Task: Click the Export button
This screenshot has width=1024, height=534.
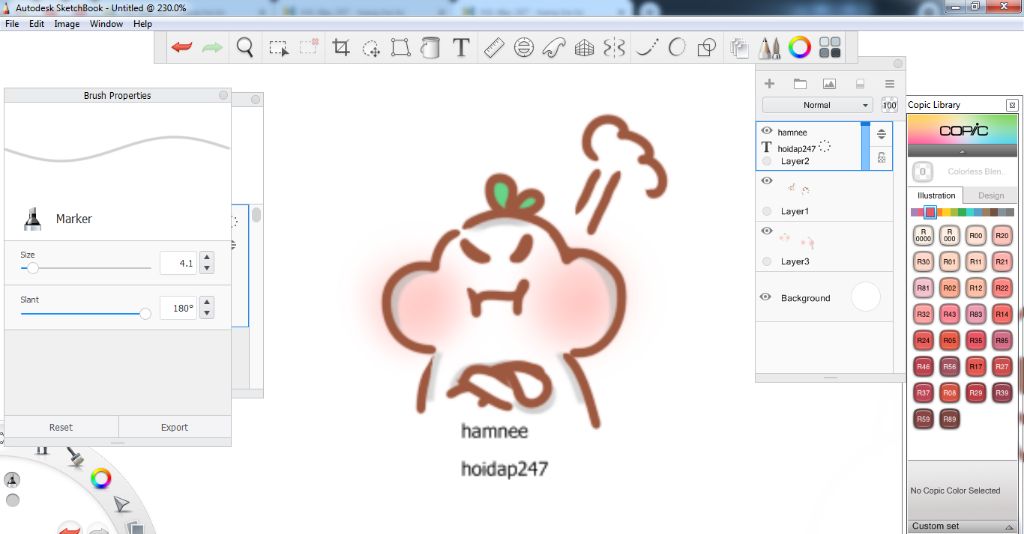Action: pyautogui.click(x=174, y=427)
